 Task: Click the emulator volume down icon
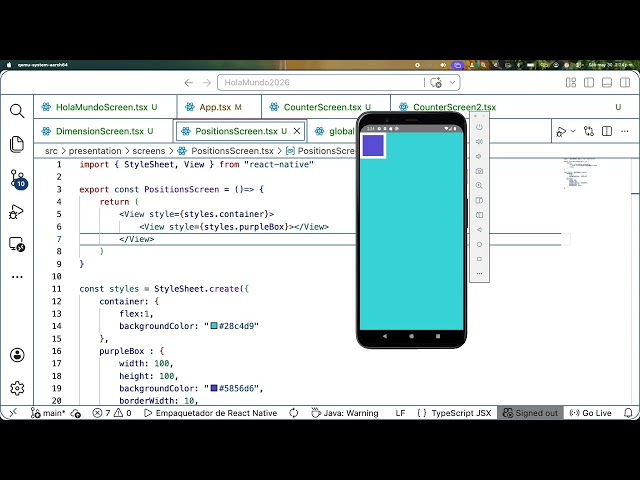click(479, 156)
